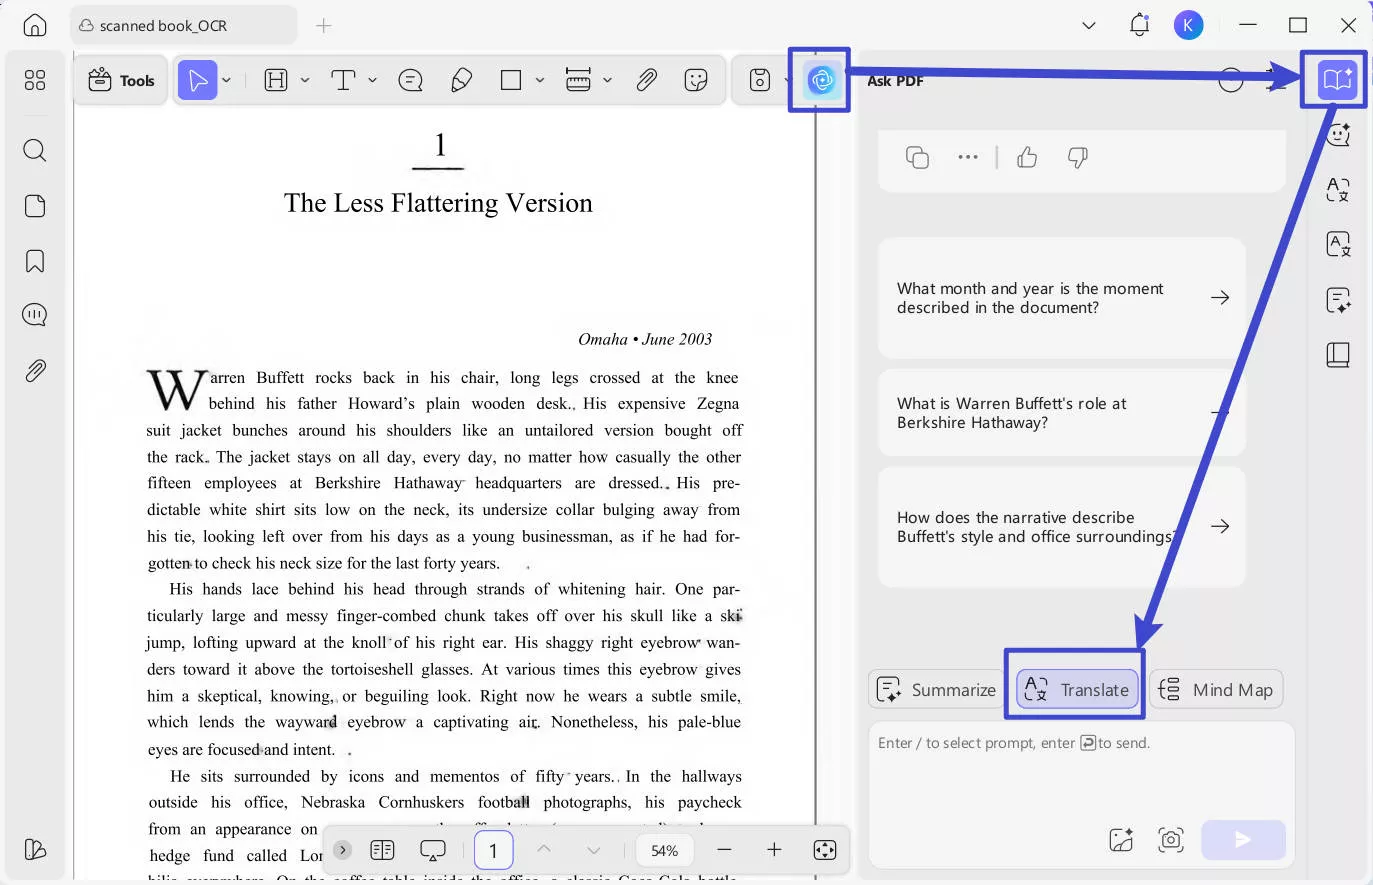Select the measure ruler tool

[x=578, y=80]
